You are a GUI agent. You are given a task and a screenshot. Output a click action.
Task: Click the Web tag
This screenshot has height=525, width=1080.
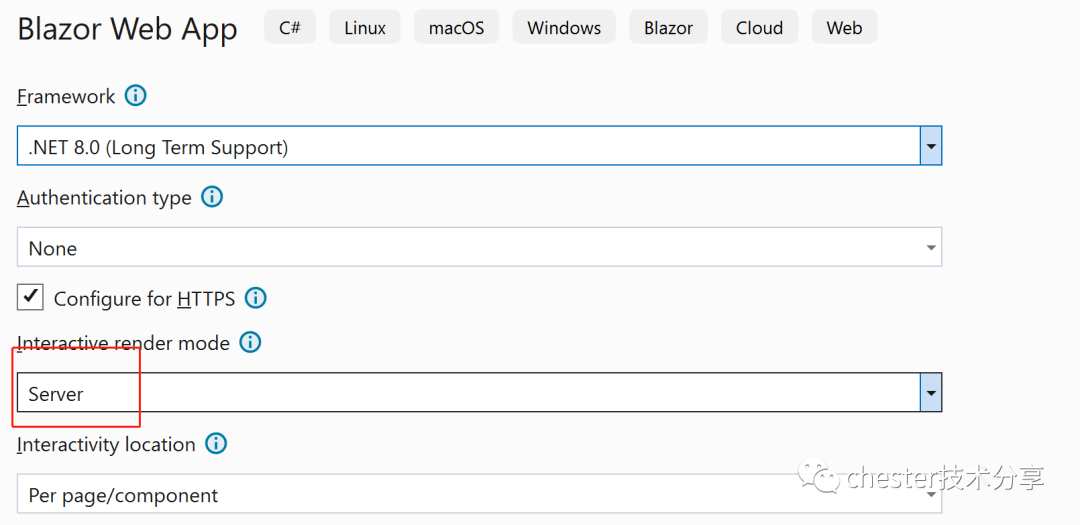coord(844,28)
